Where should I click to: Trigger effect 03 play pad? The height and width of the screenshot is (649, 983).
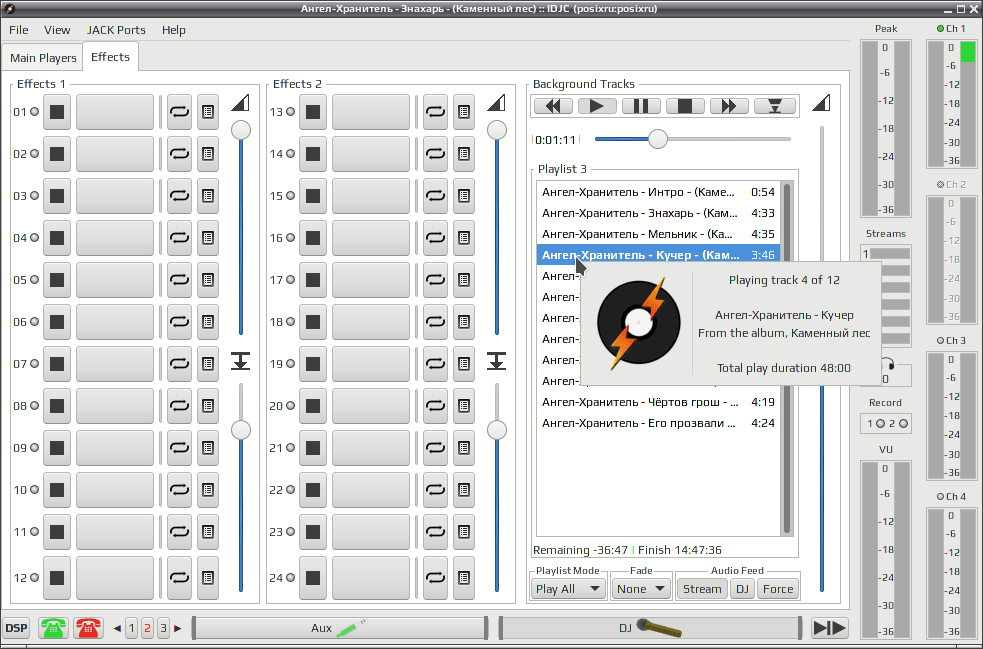click(115, 196)
